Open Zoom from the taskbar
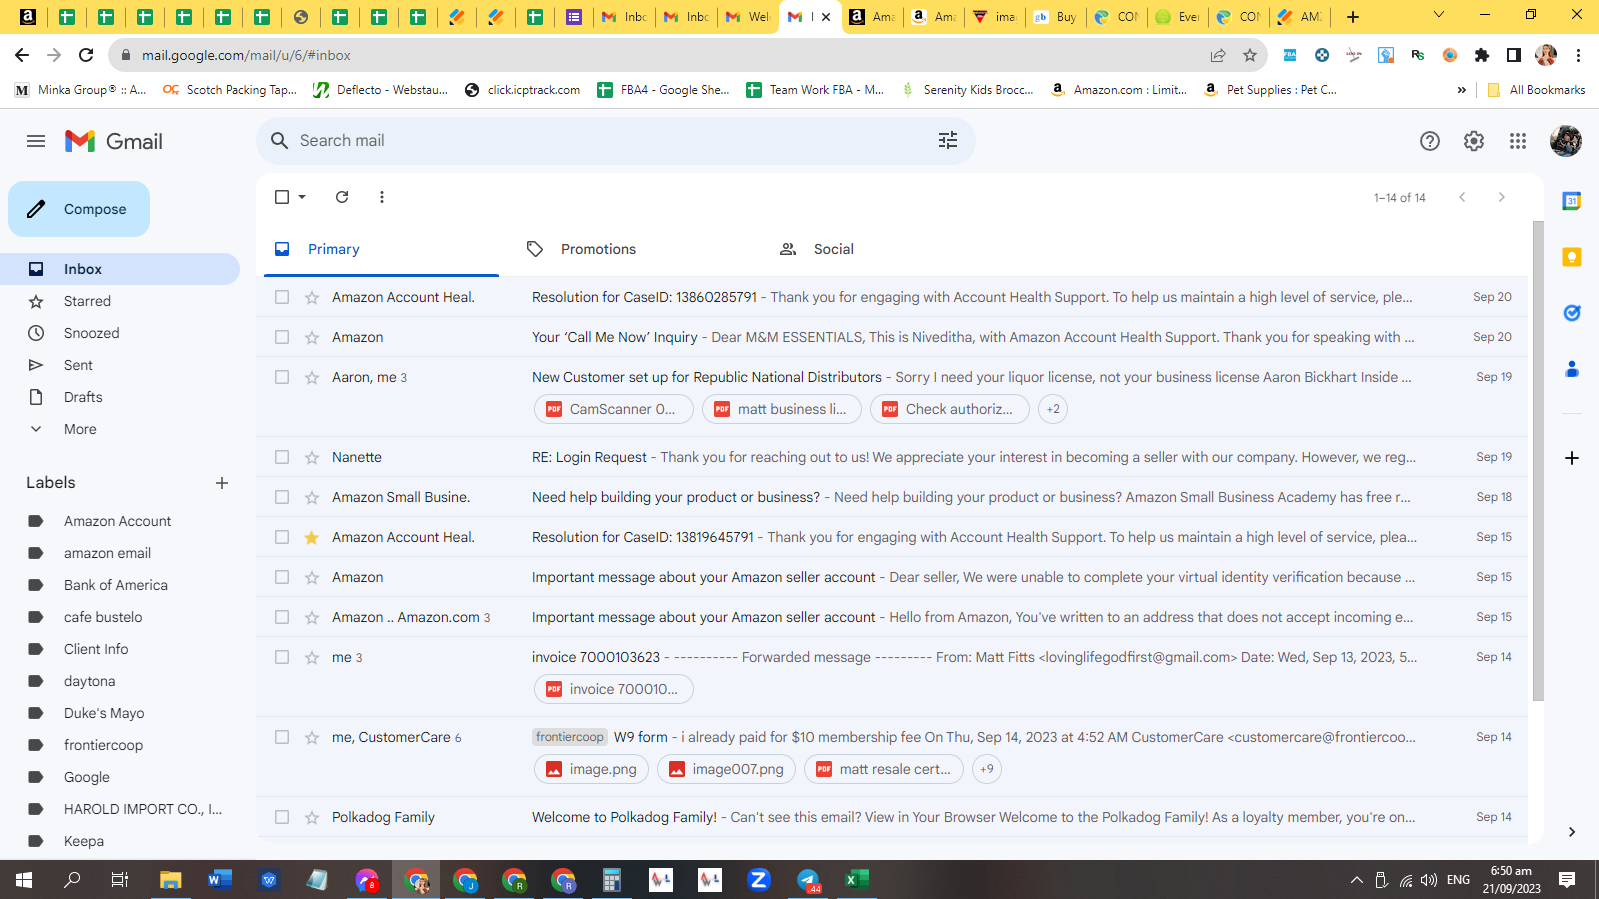The width and height of the screenshot is (1599, 899). click(x=759, y=880)
